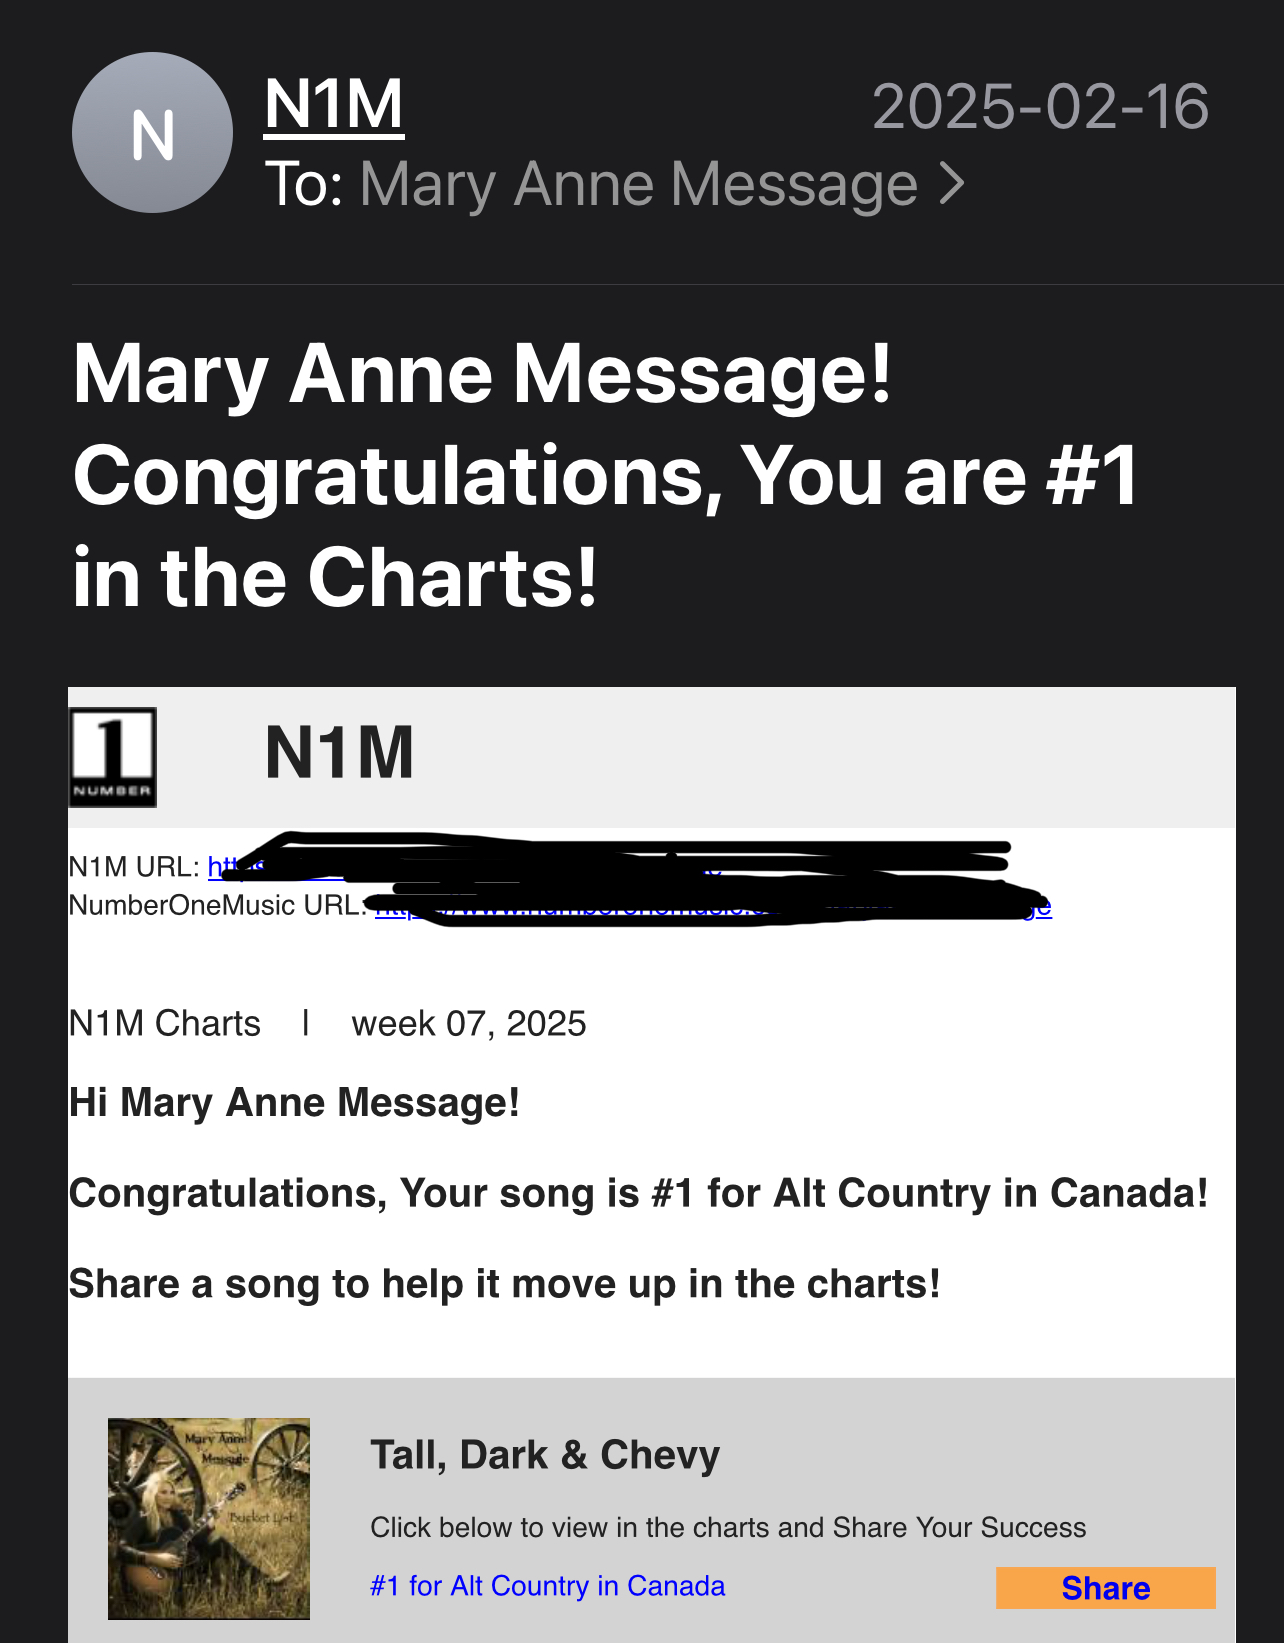Screen dimensions: 1284x1643
Task: Click the orange Share button
Action: (x=1105, y=1587)
